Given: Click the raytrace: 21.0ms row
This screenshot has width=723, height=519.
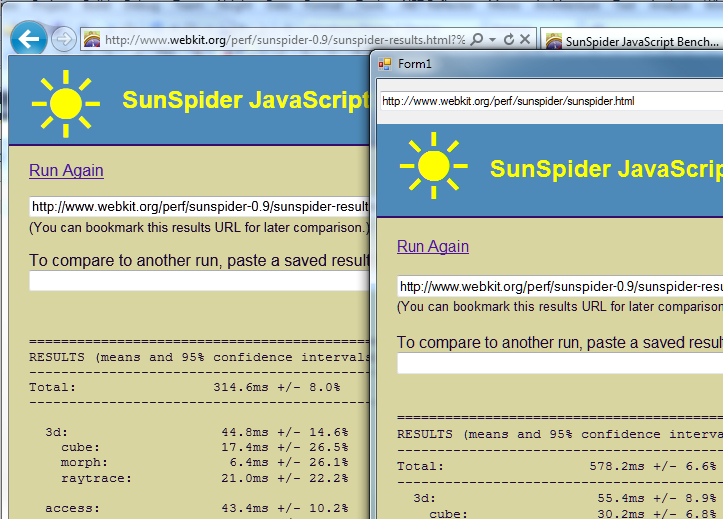Looking at the screenshot, I should 204,478.
